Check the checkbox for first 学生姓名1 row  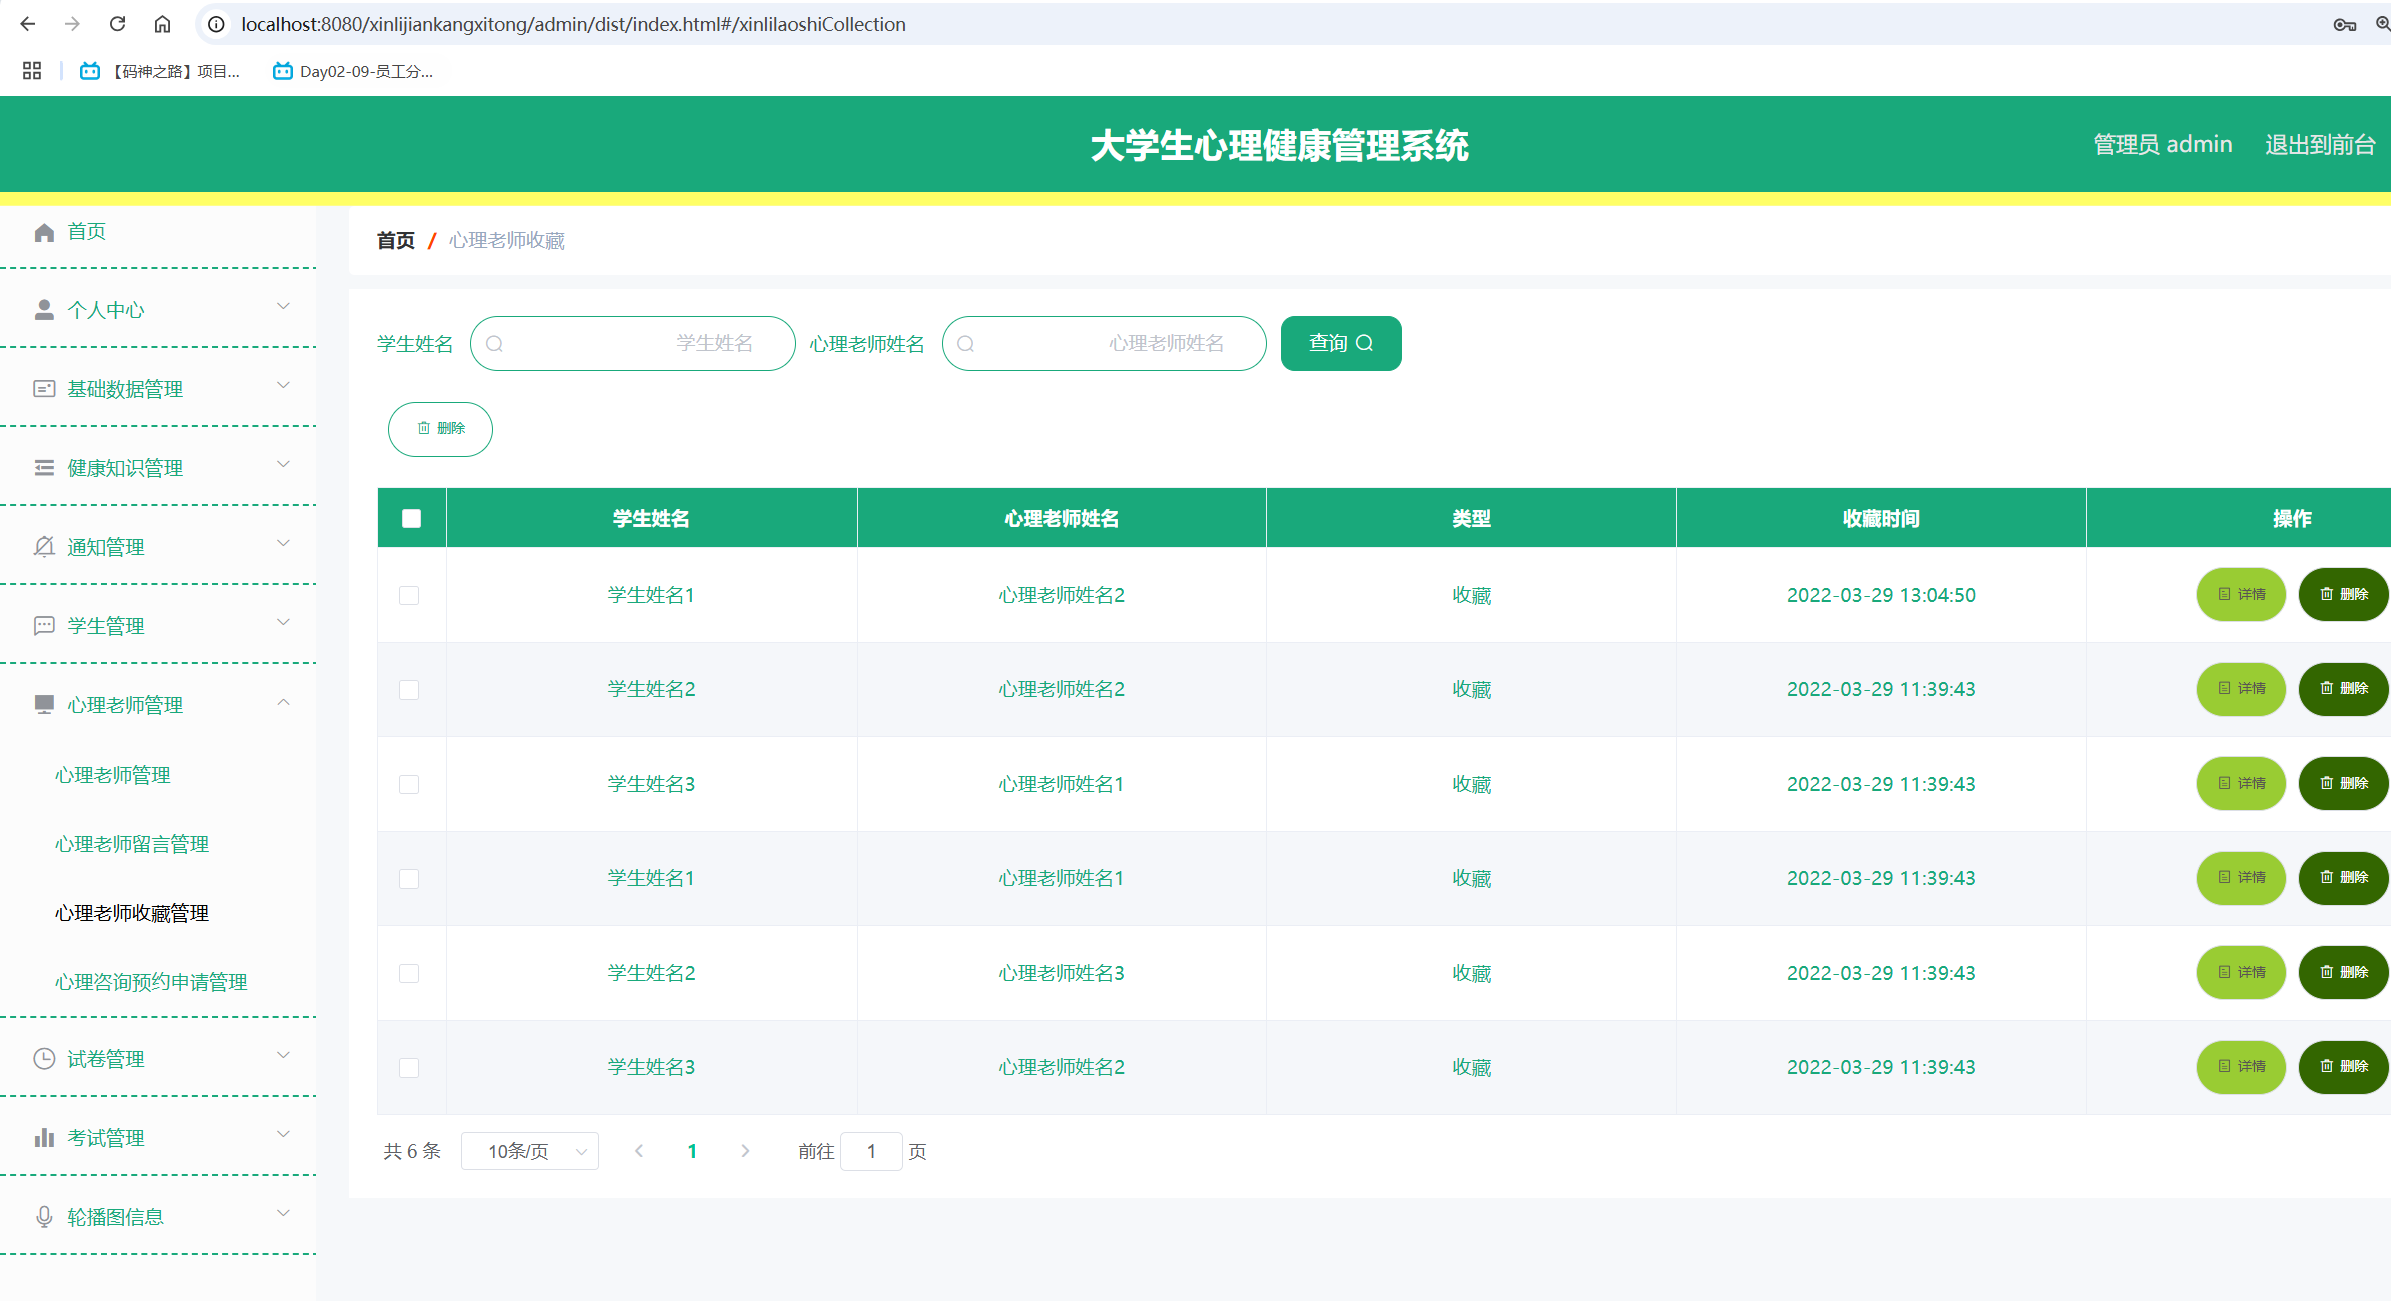(x=408, y=595)
